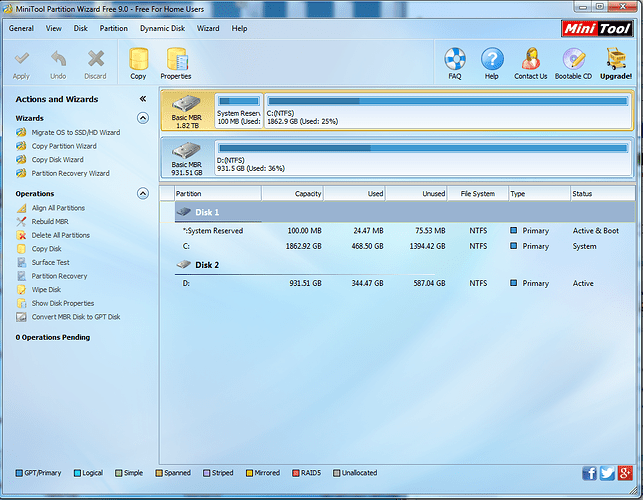This screenshot has height=500, width=643.
Task: Open the Google Plus icon
Action: (x=625, y=473)
